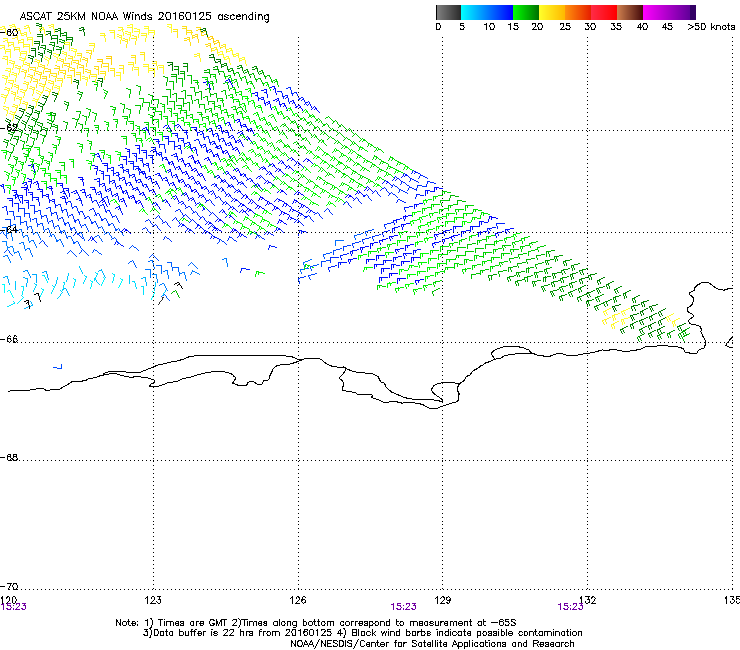Click the '123' longitude label
The image size is (740, 650).
153,600
